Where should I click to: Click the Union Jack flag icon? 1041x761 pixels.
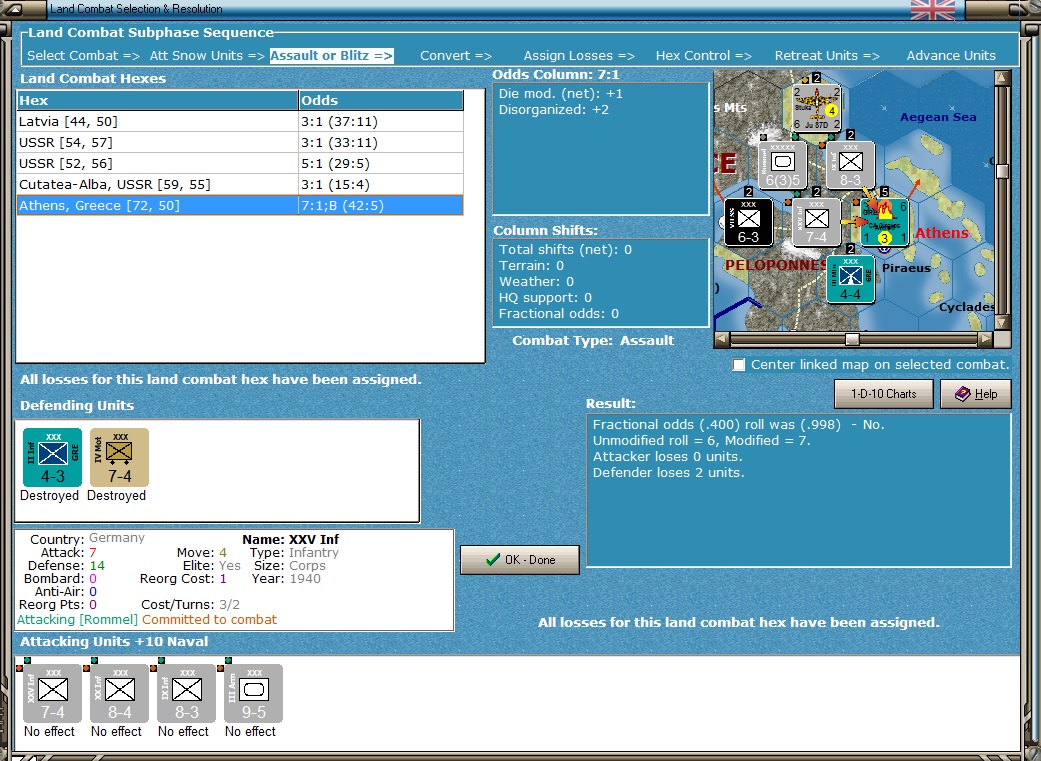point(933,9)
